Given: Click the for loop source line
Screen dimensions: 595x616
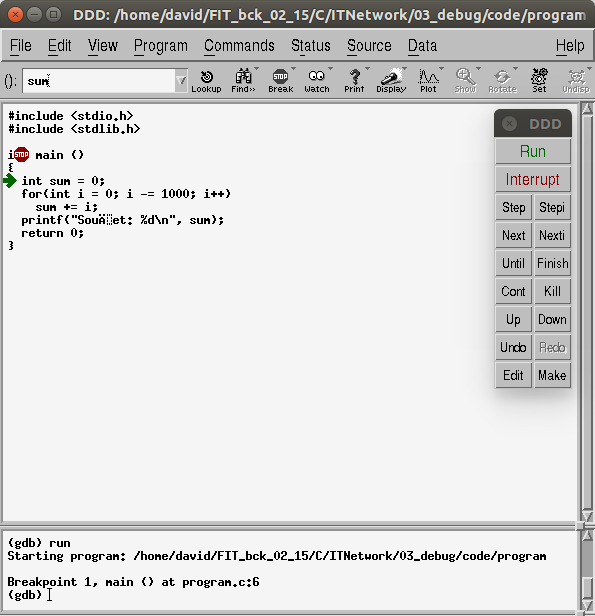Looking at the screenshot, I should 126,194.
